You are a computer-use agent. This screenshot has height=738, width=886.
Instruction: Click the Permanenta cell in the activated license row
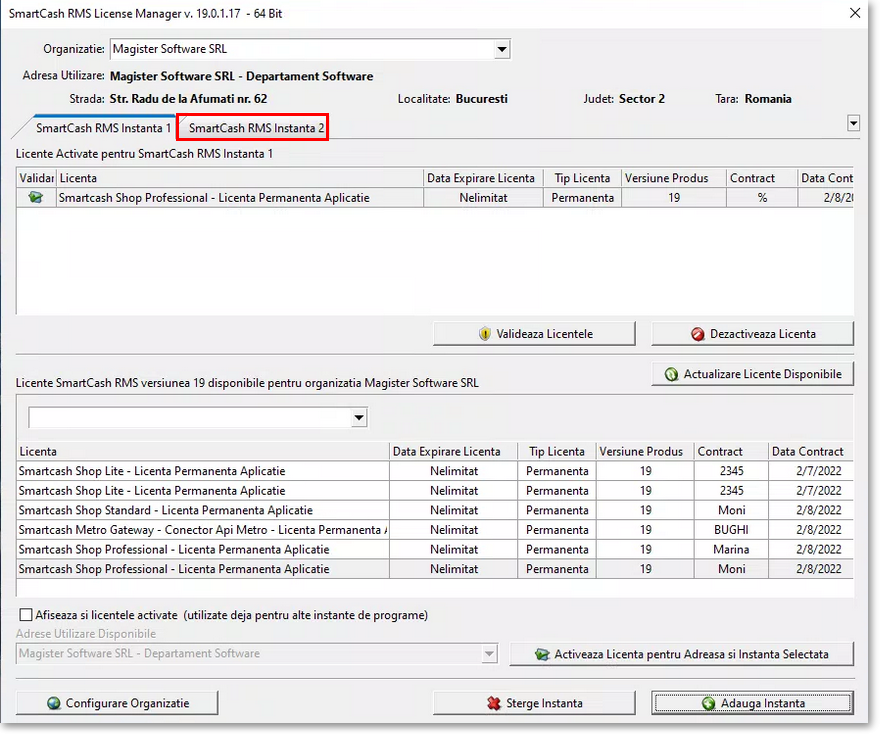tap(583, 198)
